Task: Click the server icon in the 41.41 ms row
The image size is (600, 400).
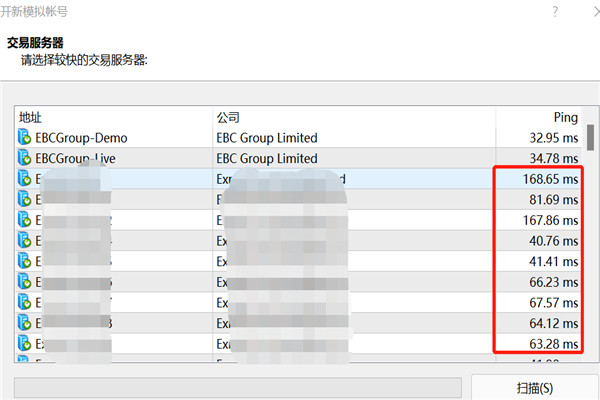Action: pos(24,261)
